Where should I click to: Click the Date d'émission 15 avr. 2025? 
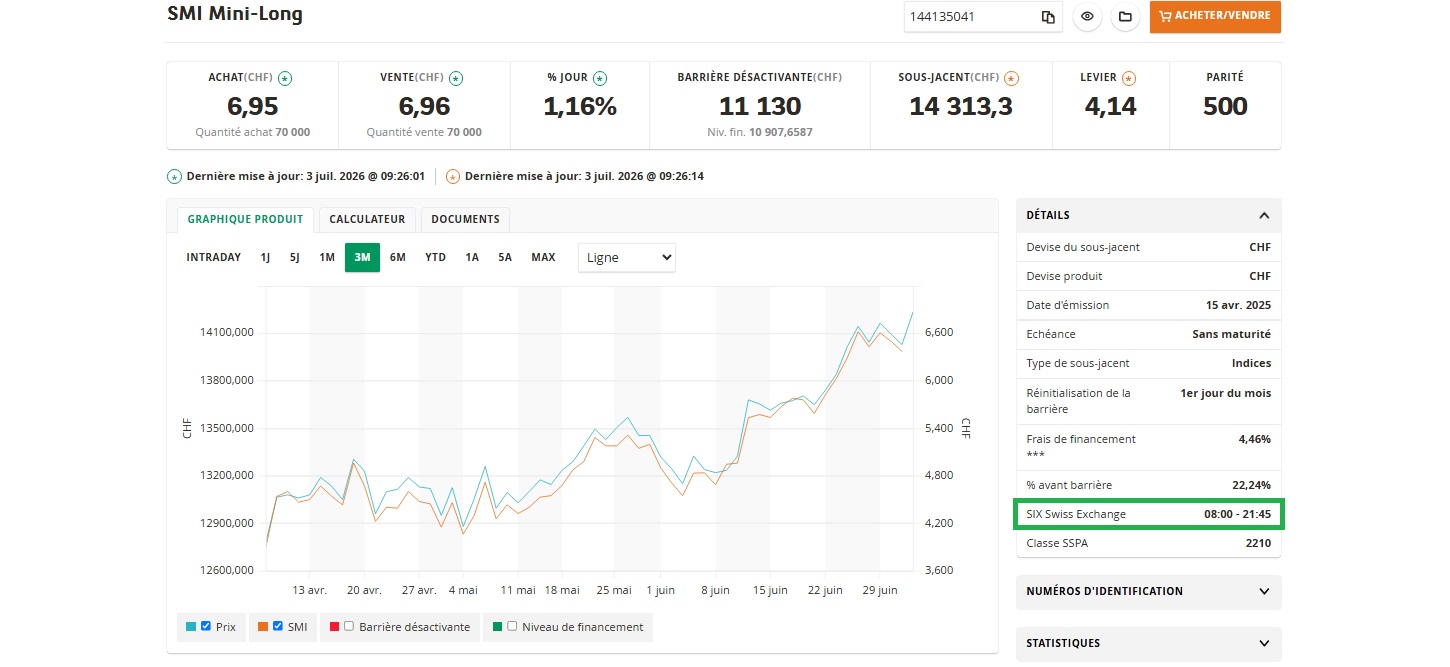(x=1239, y=305)
